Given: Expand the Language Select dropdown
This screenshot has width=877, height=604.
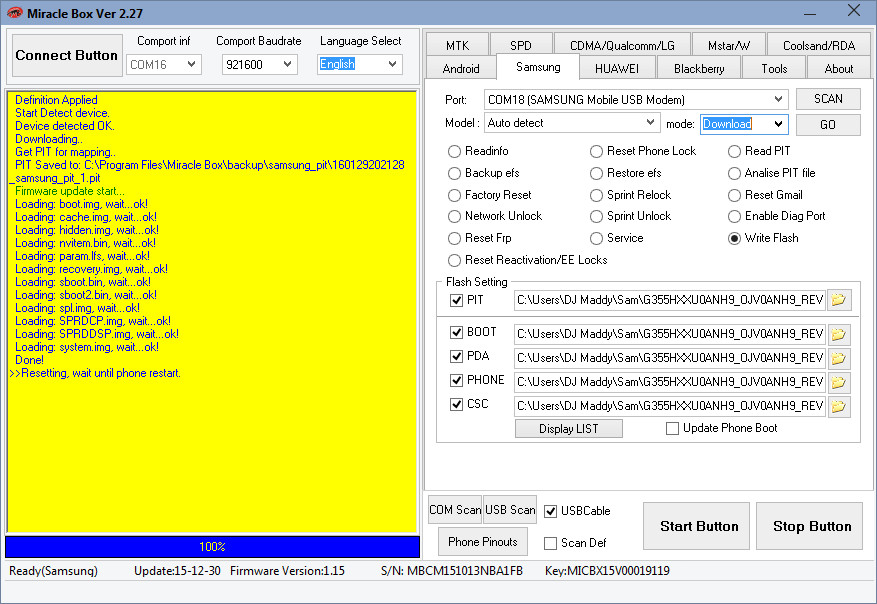Looking at the screenshot, I should pyautogui.click(x=391, y=64).
